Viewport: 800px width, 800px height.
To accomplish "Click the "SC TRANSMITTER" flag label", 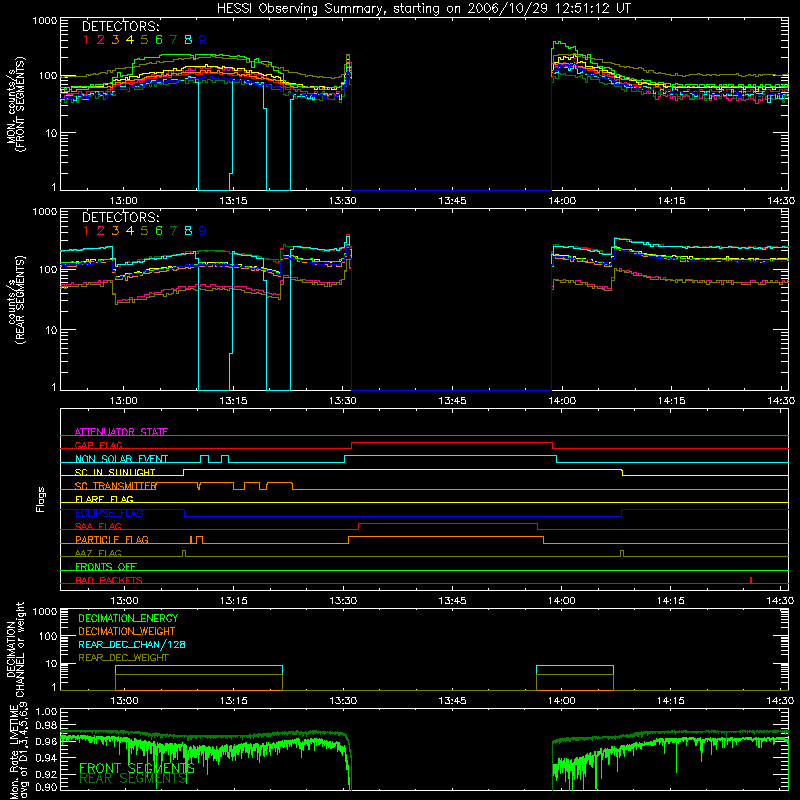I will pyautogui.click(x=116, y=486).
